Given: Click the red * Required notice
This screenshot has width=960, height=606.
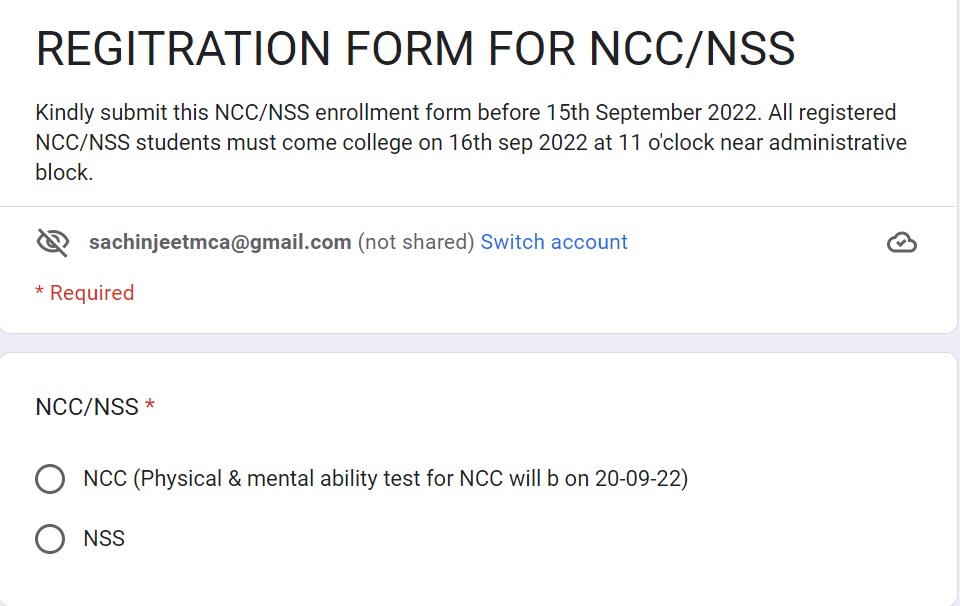Looking at the screenshot, I should click(x=84, y=293).
